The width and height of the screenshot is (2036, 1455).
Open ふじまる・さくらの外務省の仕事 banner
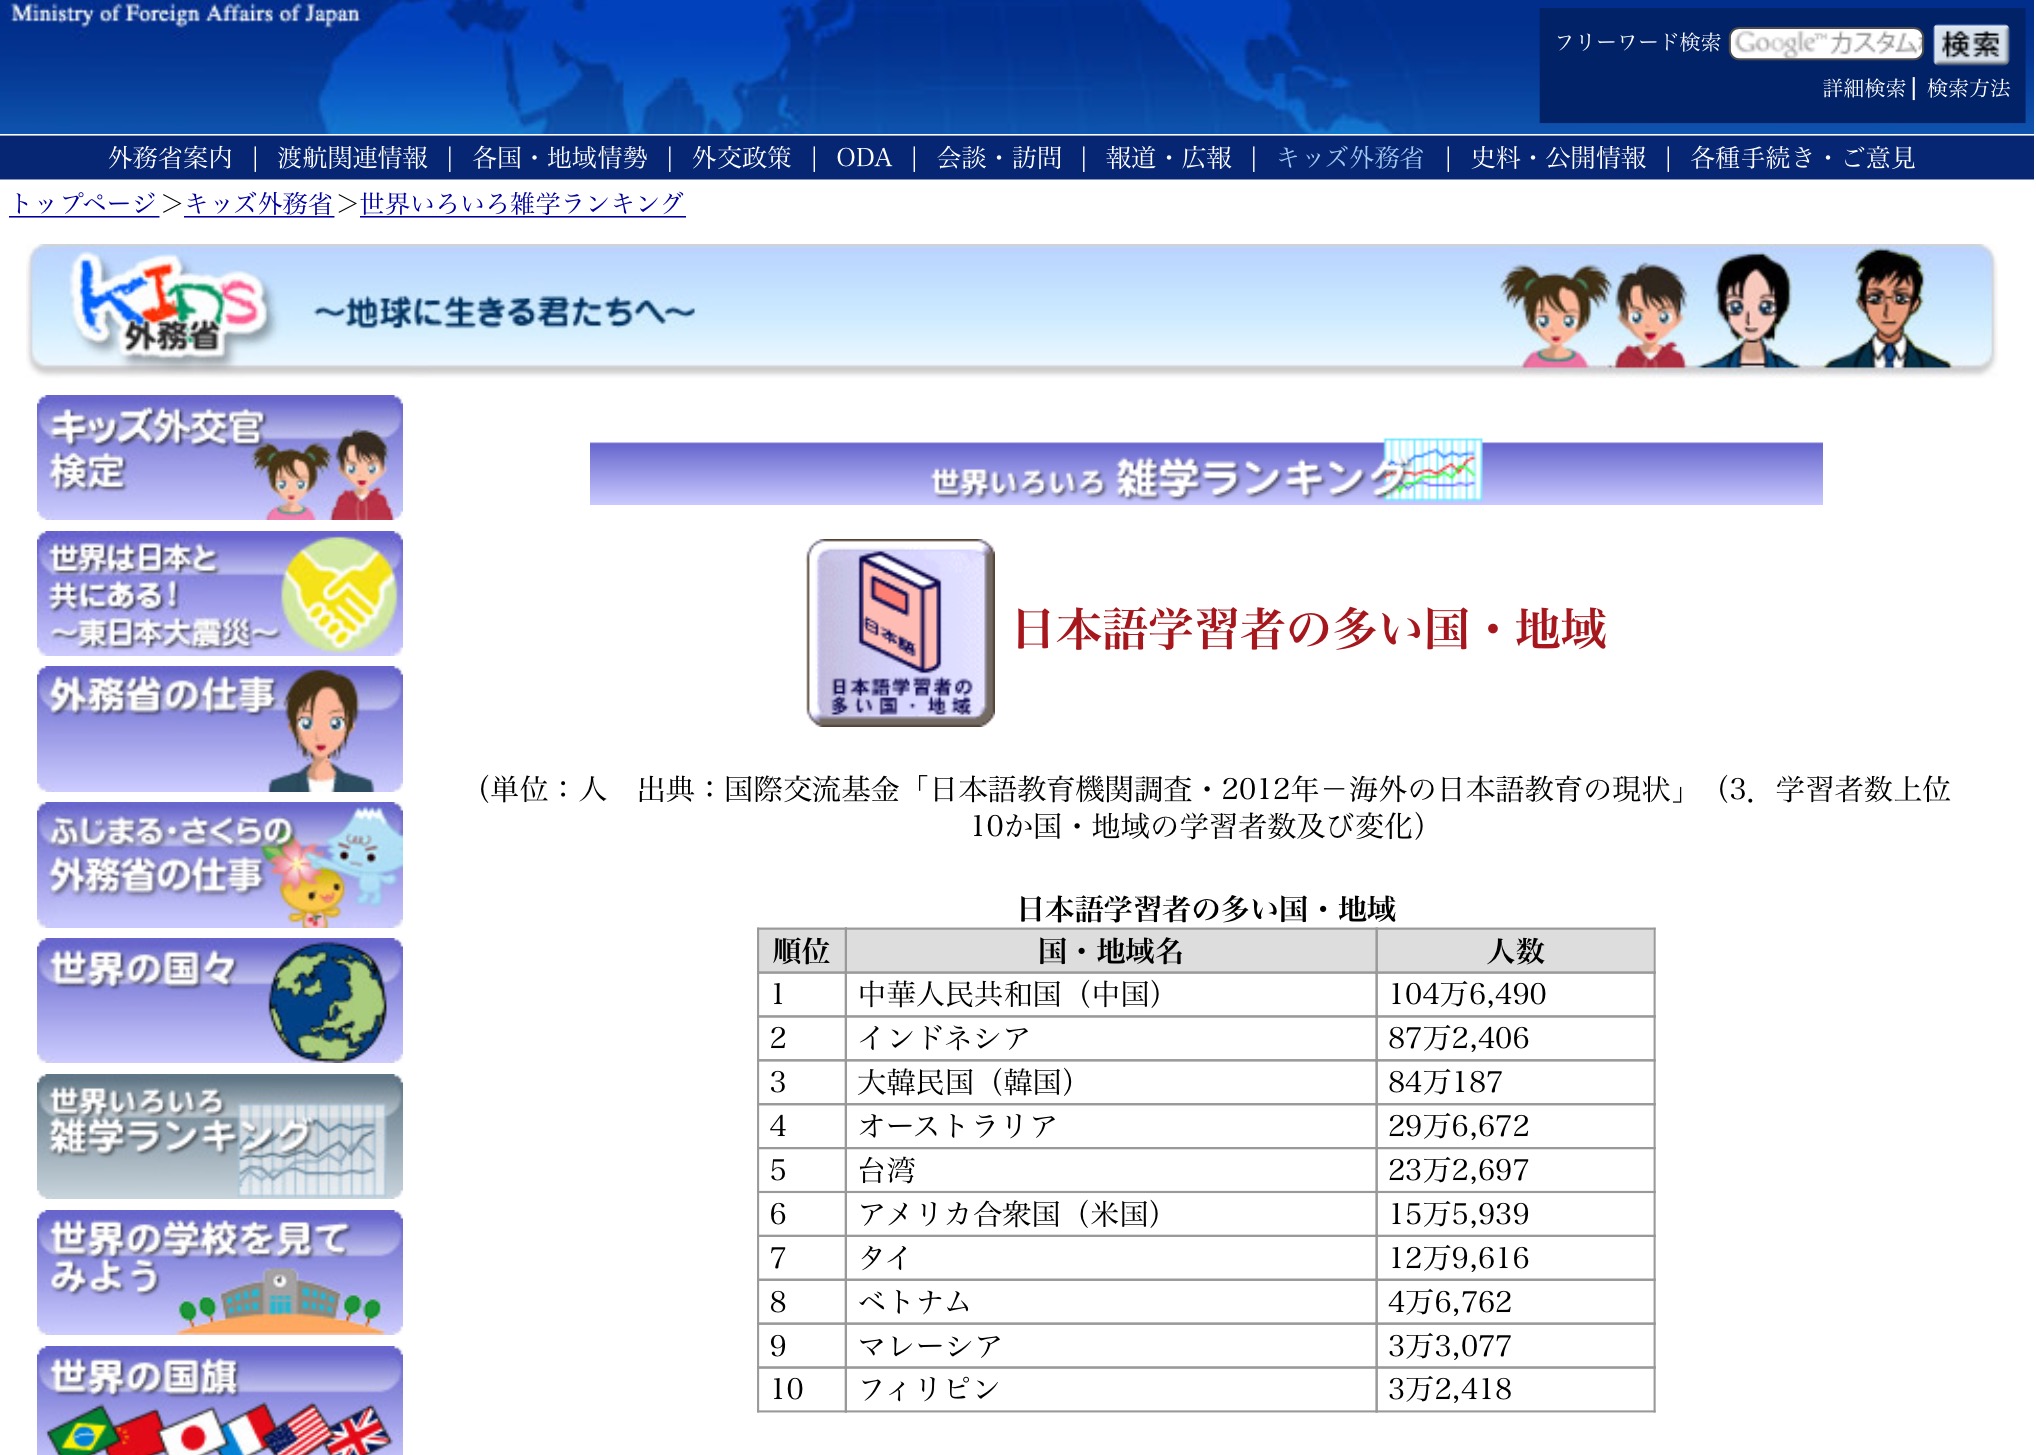coord(220,865)
